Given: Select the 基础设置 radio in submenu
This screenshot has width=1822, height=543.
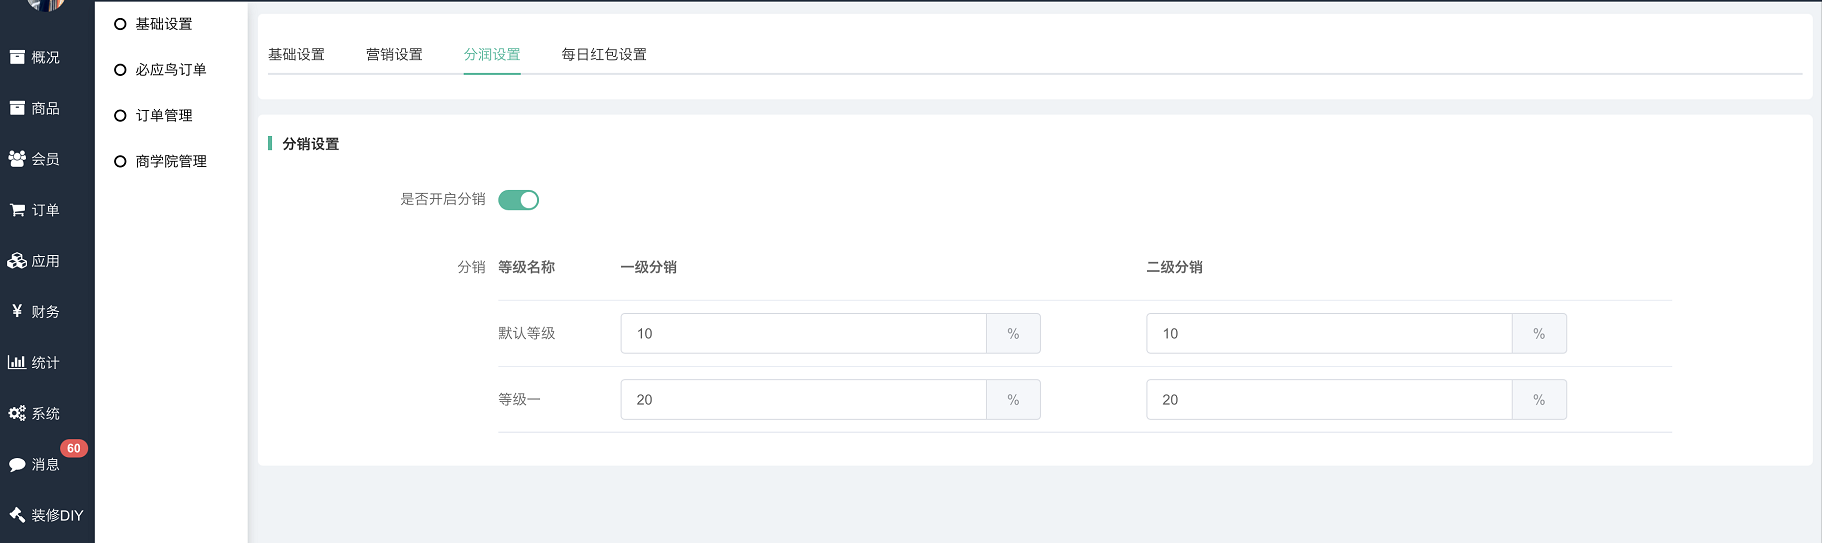Looking at the screenshot, I should point(120,24).
